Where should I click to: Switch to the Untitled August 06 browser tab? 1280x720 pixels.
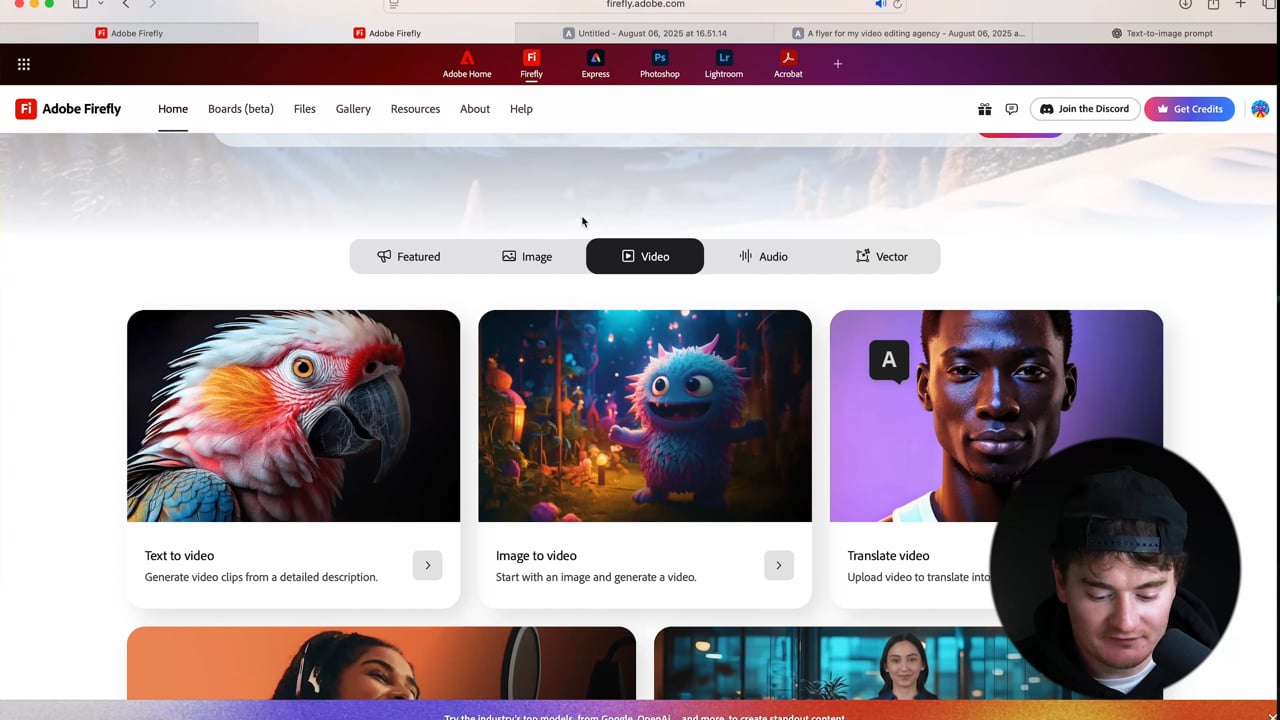[x=645, y=33]
